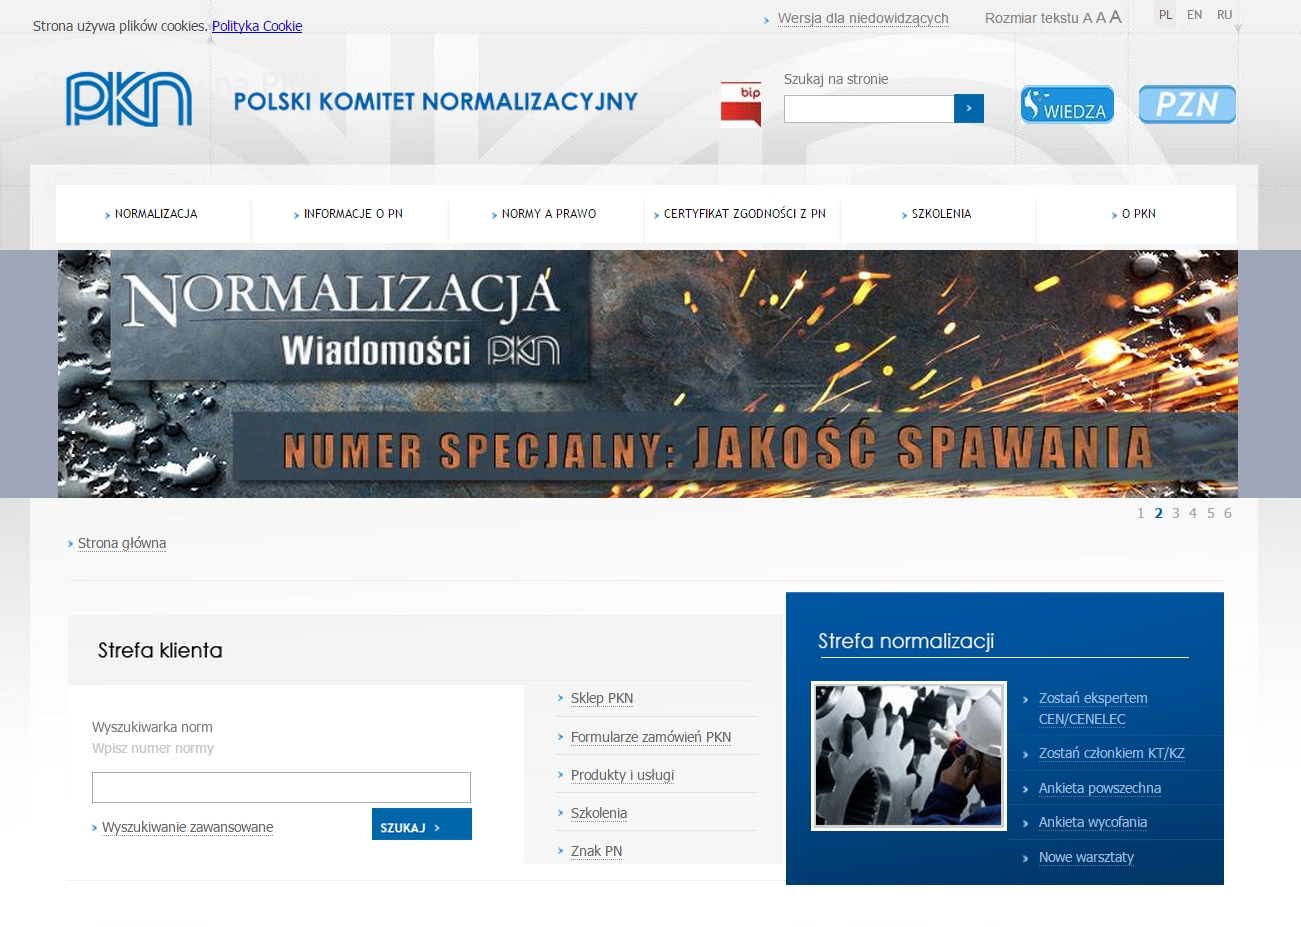Open the Normalizacja menu
1301x927 pixels.
tap(156, 214)
